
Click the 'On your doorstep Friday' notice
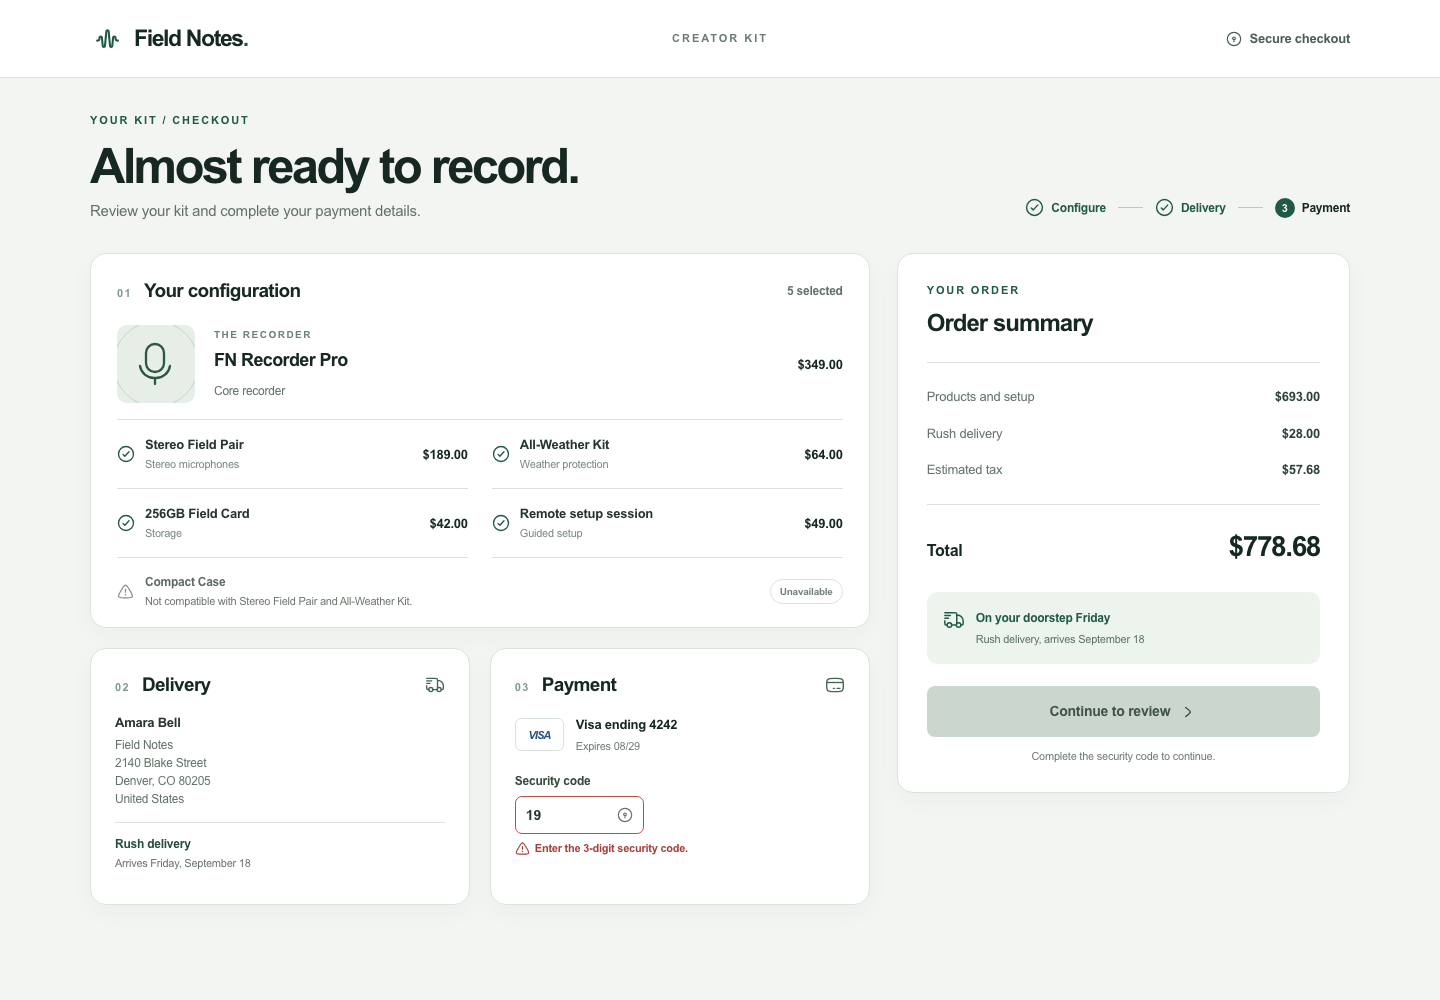pyautogui.click(x=1123, y=628)
